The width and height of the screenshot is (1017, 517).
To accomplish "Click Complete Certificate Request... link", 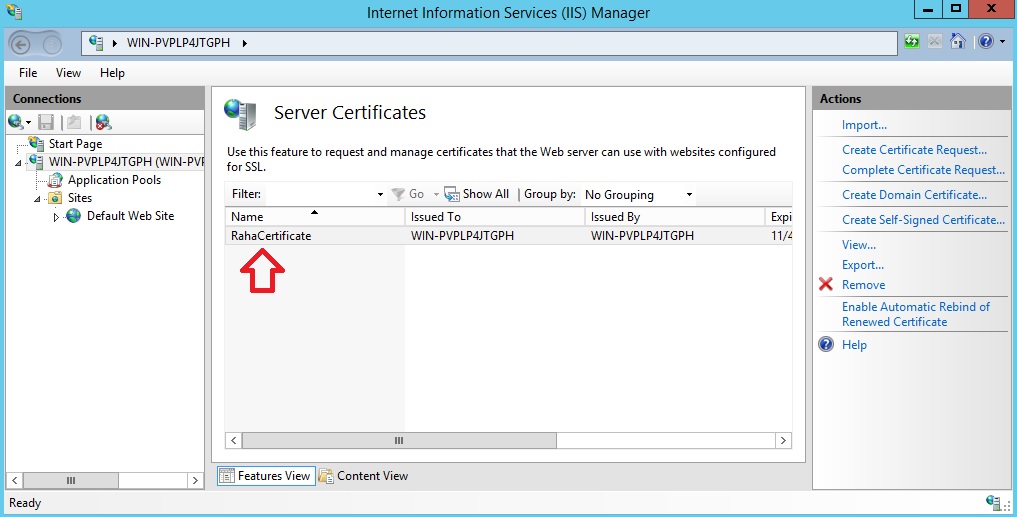I will click(923, 170).
